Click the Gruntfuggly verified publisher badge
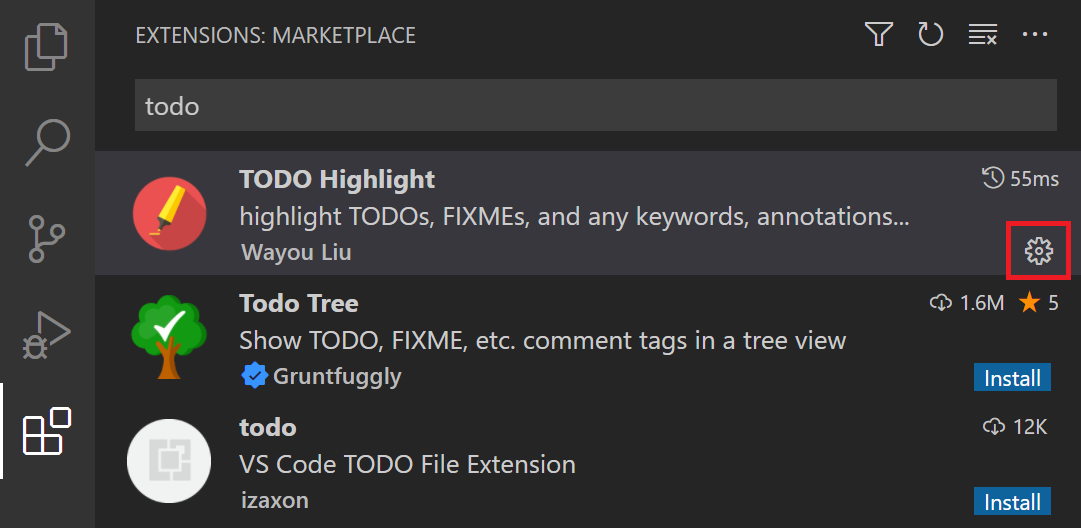This screenshot has width=1081, height=528. tap(255, 376)
